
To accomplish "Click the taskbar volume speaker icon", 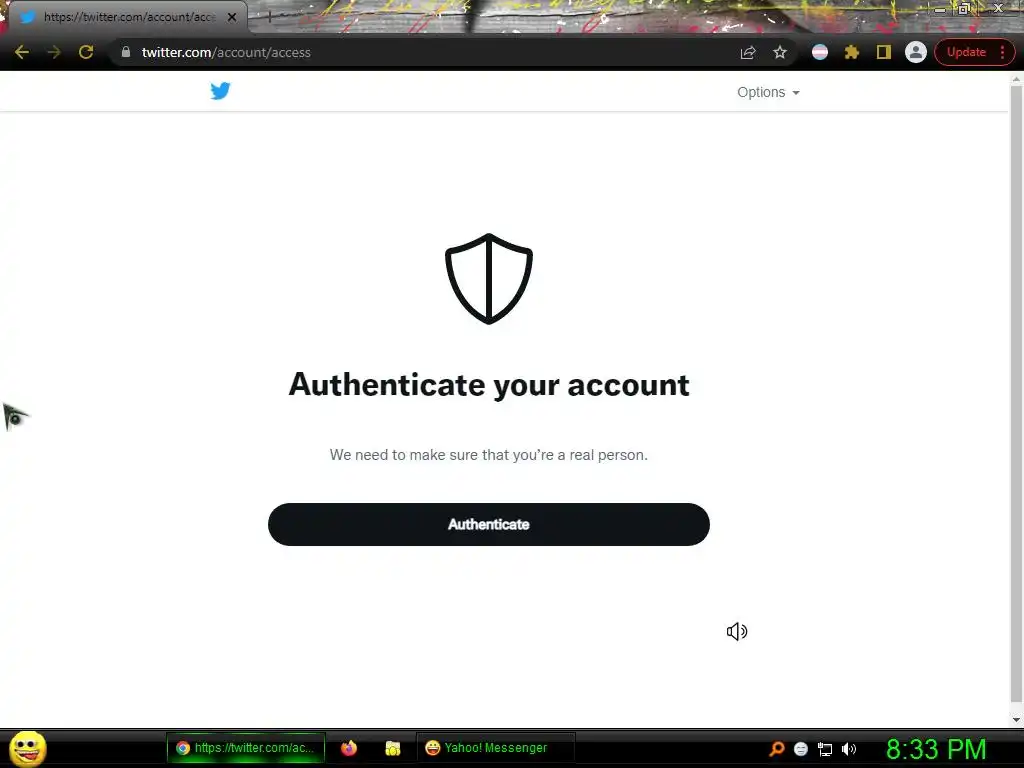I will (848, 749).
